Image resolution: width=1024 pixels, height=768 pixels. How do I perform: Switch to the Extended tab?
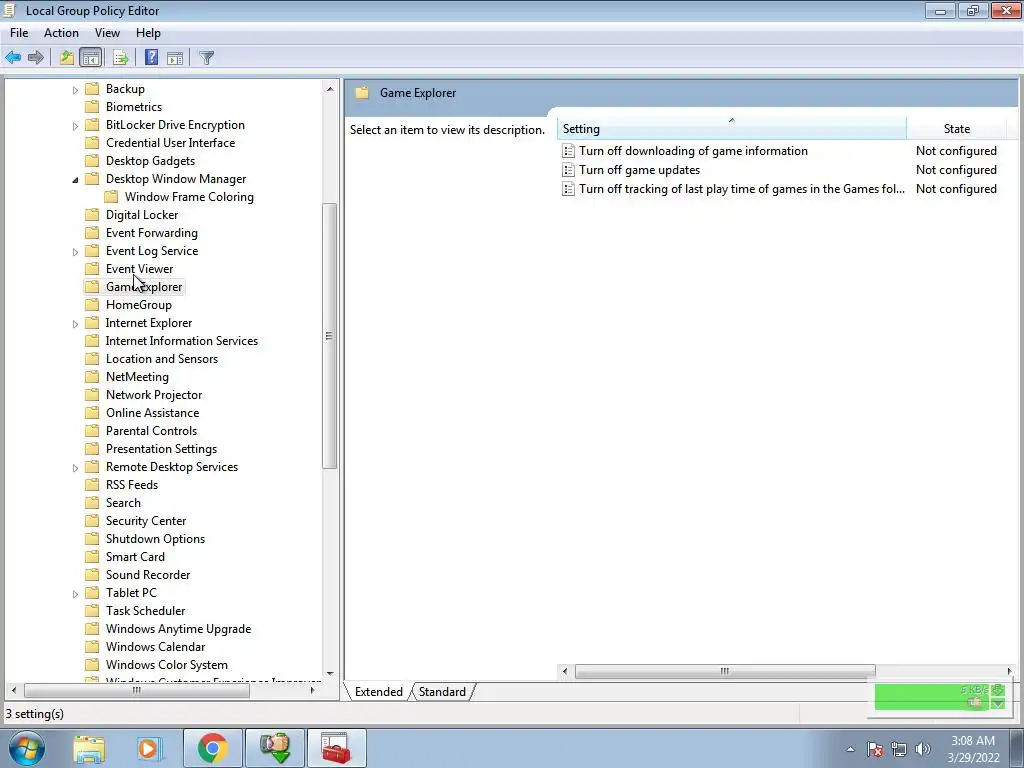(x=379, y=692)
